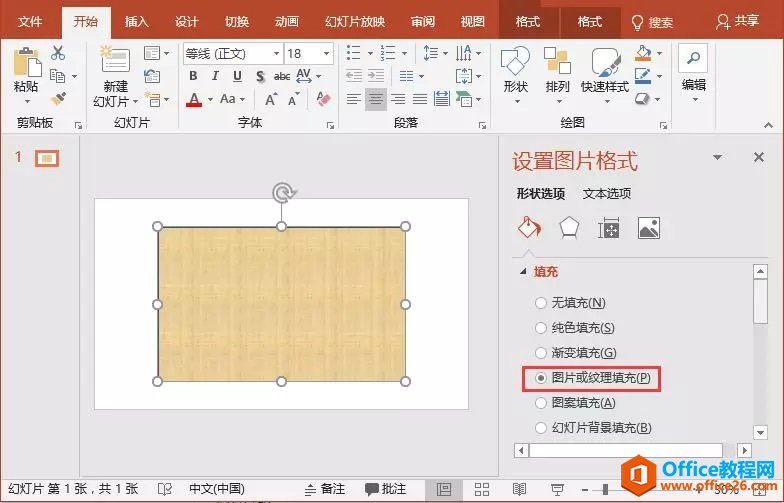This screenshot has width=784, height=503.
Task: Switch to 文本选项 (Text Options)
Action: click(x=607, y=194)
